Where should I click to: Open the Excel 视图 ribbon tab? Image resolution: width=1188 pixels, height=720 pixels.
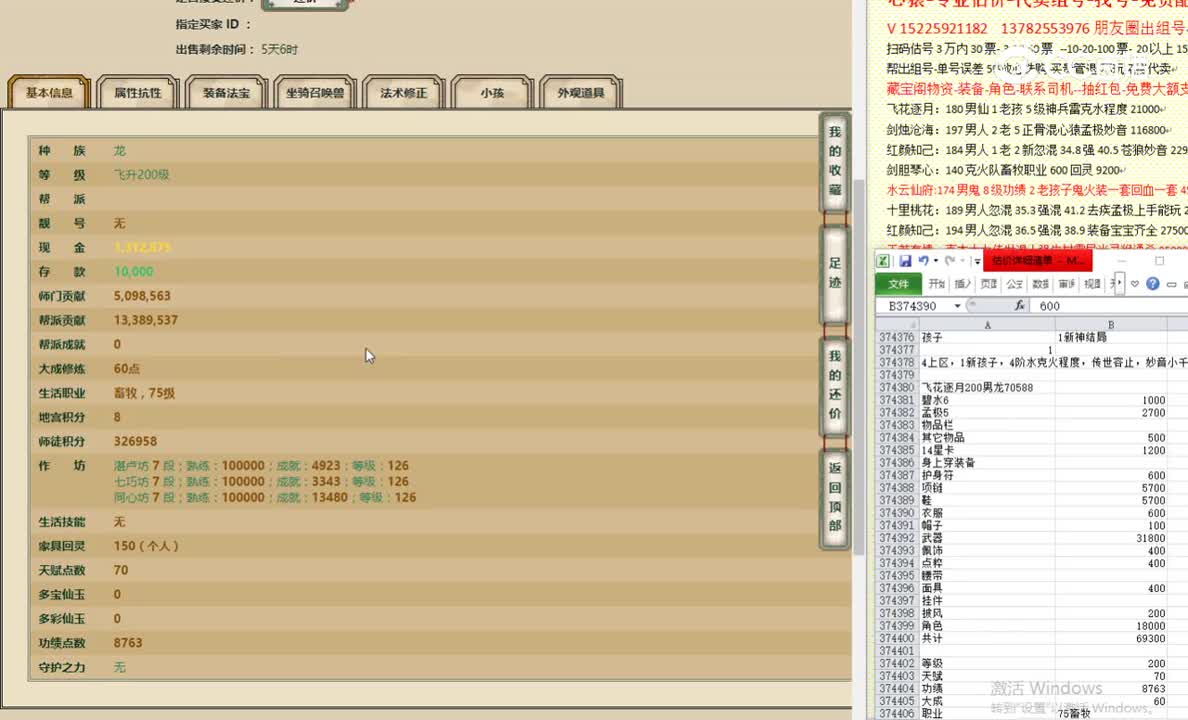click(1092, 283)
